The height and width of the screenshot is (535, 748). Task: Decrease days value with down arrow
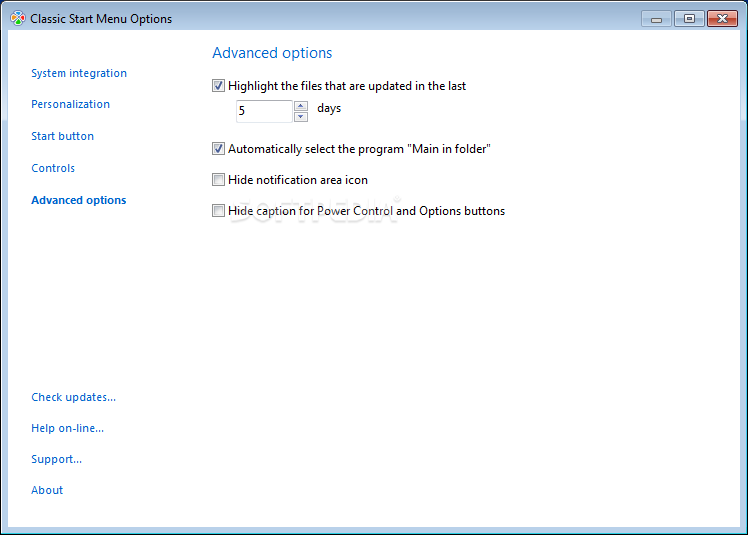click(301, 117)
